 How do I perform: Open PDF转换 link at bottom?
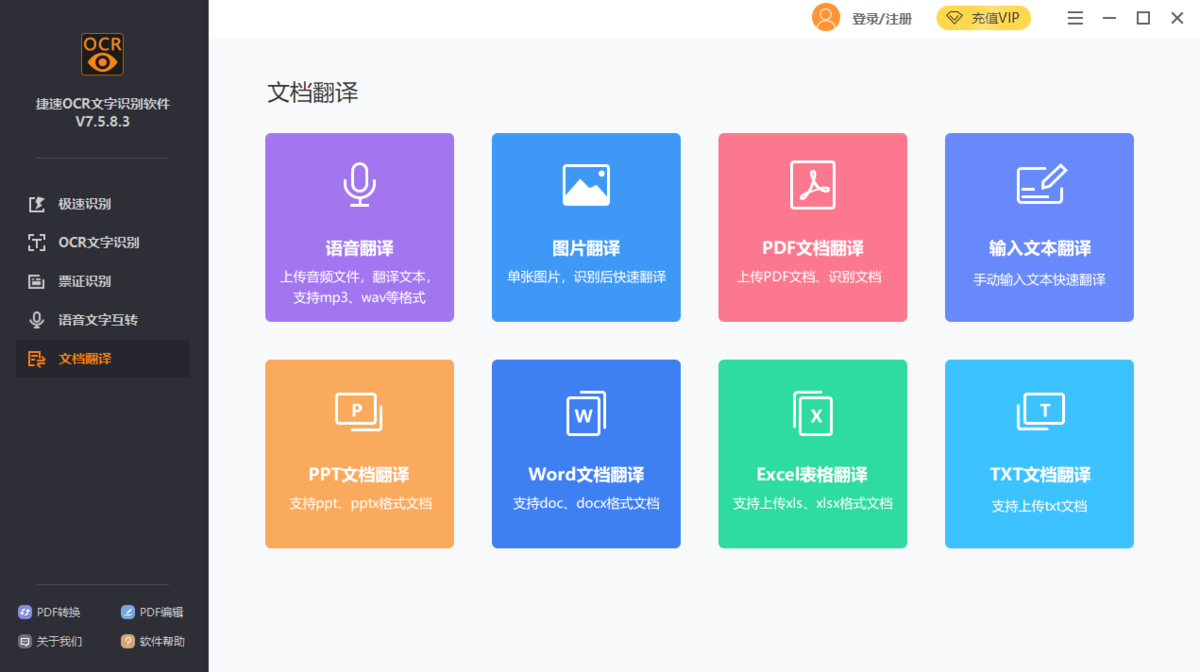click(50, 612)
